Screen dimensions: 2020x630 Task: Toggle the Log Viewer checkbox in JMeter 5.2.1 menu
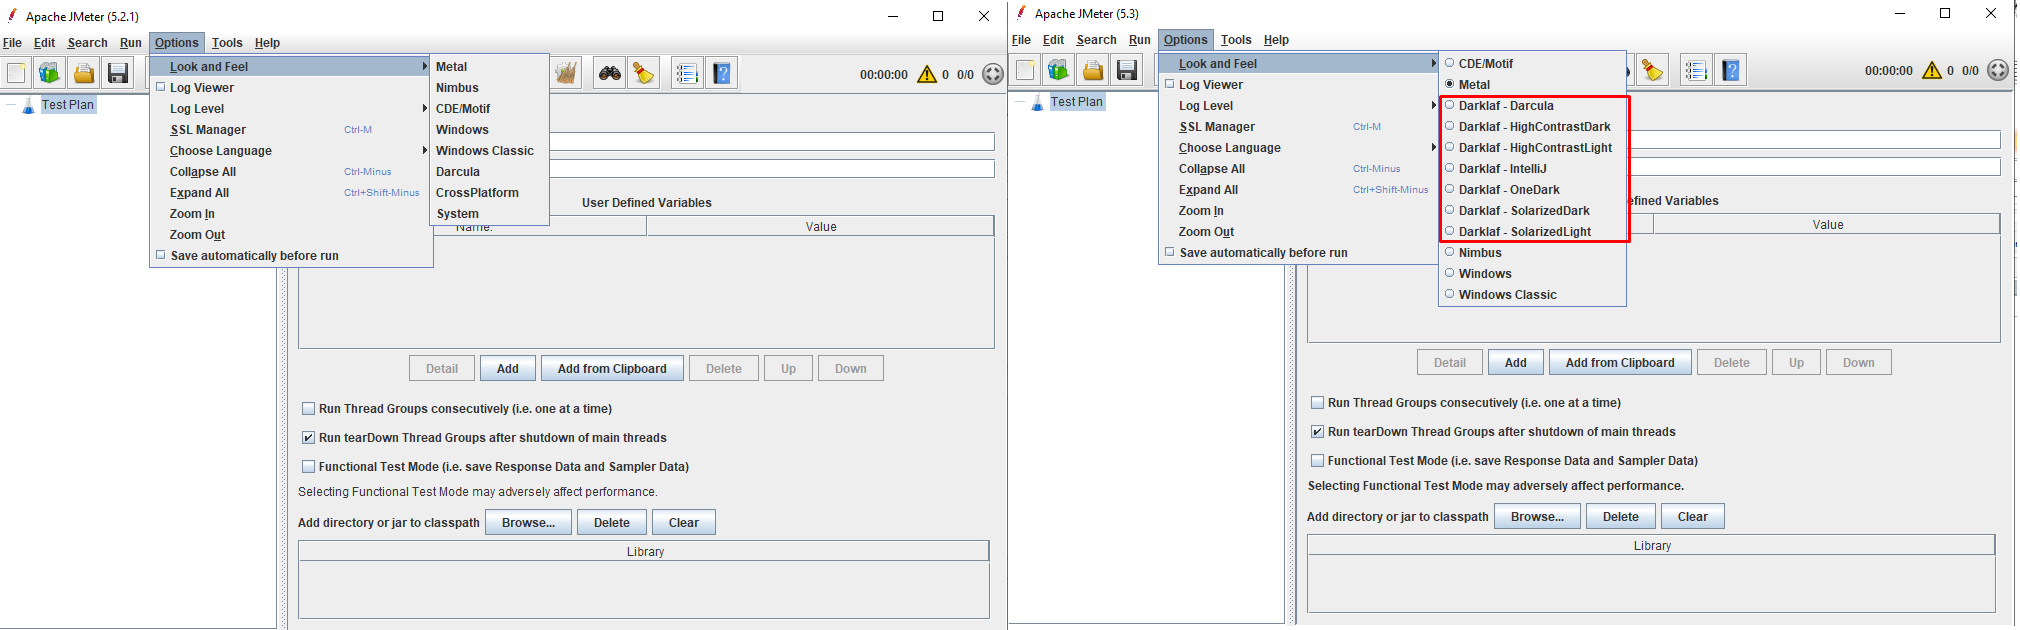click(x=160, y=87)
